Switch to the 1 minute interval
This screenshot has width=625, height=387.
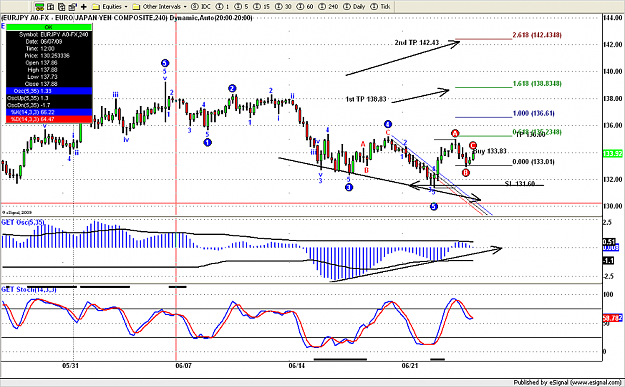click(223, 6)
